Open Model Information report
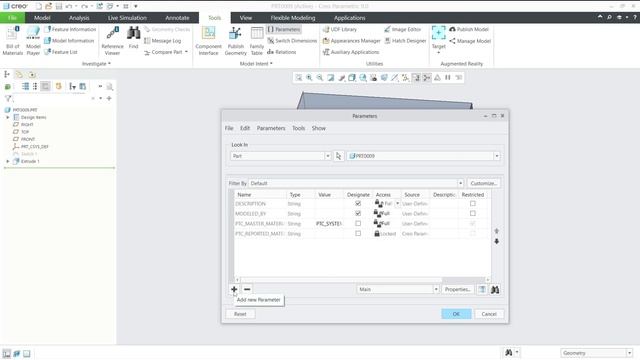The width and height of the screenshot is (640, 360). [69, 41]
